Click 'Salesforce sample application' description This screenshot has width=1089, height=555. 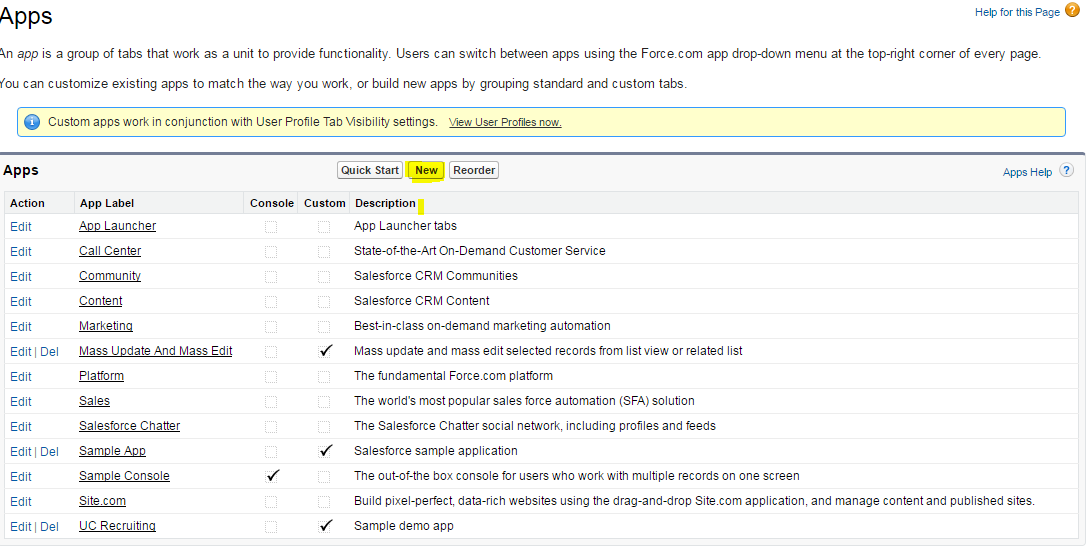pyautogui.click(x=435, y=451)
